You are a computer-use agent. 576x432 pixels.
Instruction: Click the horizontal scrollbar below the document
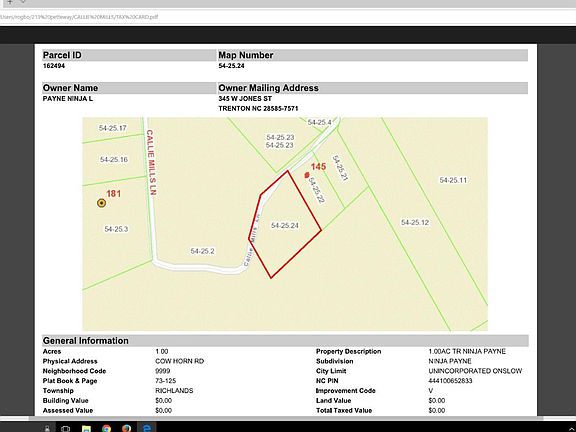pos(286,418)
